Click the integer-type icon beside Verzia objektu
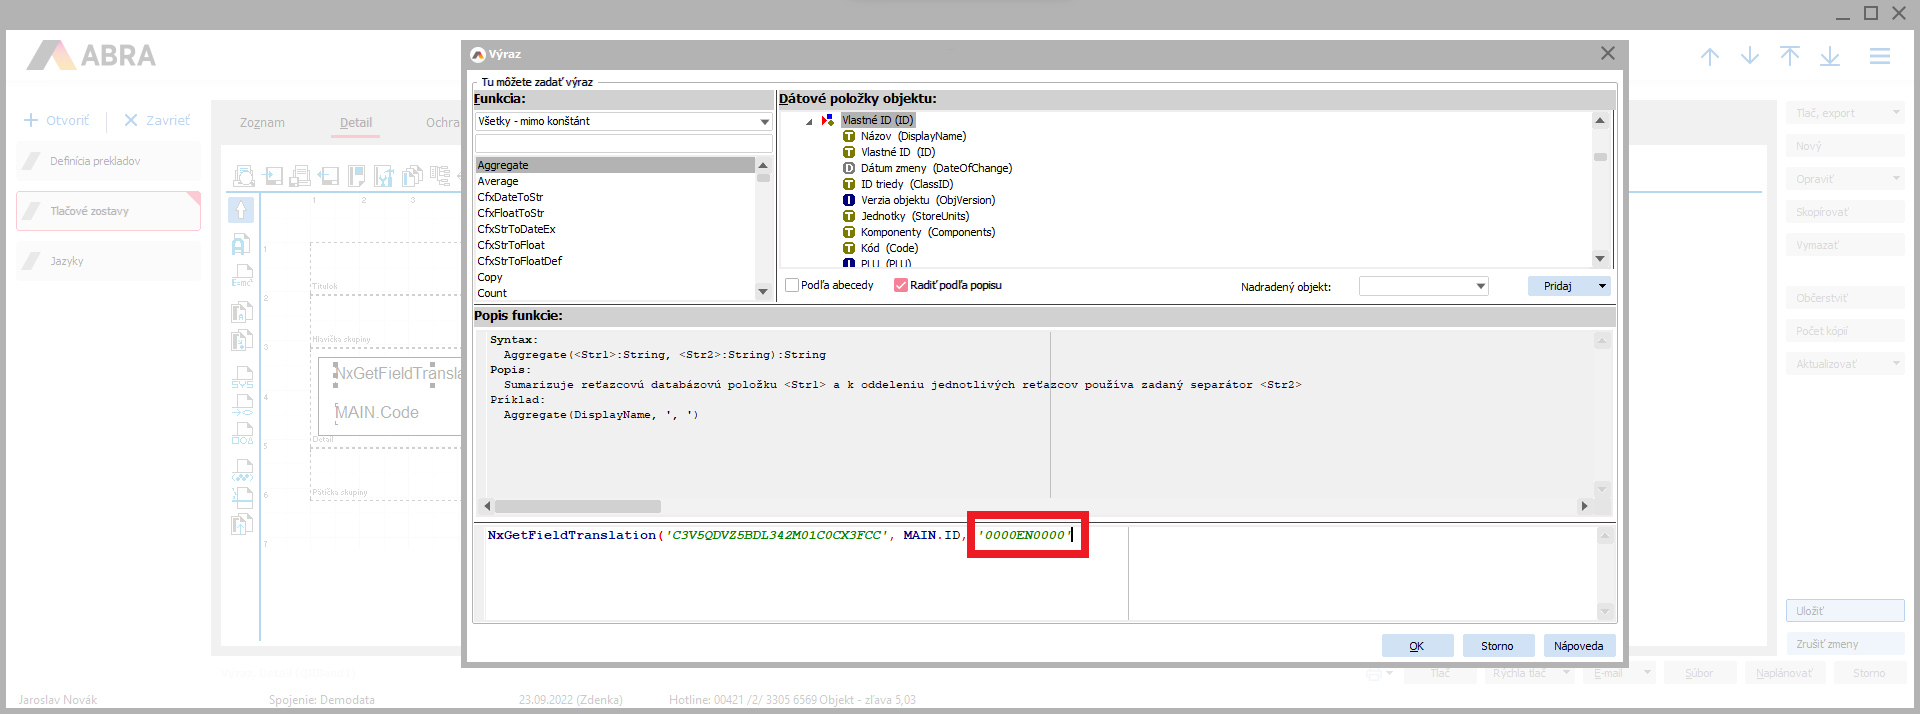 point(849,200)
